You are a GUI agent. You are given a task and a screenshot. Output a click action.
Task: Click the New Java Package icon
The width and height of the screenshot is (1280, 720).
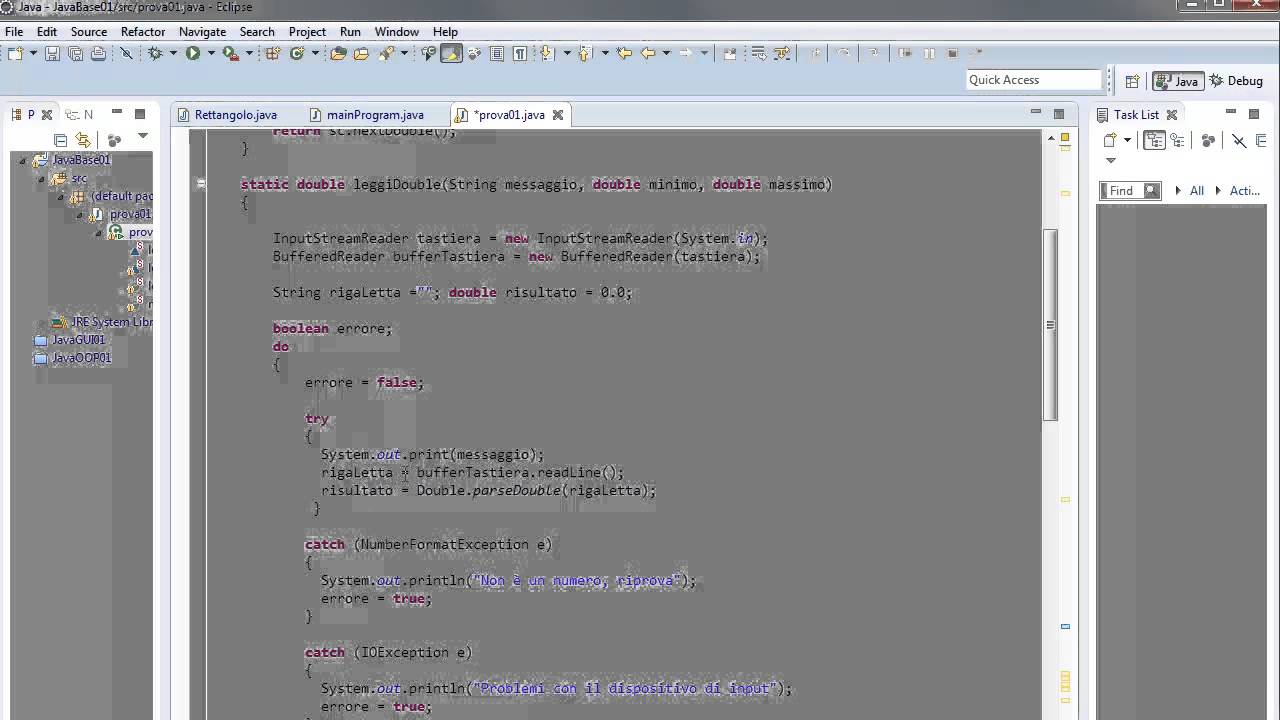click(272, 53)
